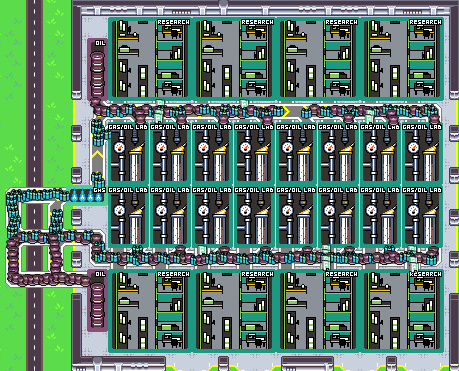Viewport: 459px width, 371px height.
Task: Select the first Research room in top row
Action: coord(150,58)
